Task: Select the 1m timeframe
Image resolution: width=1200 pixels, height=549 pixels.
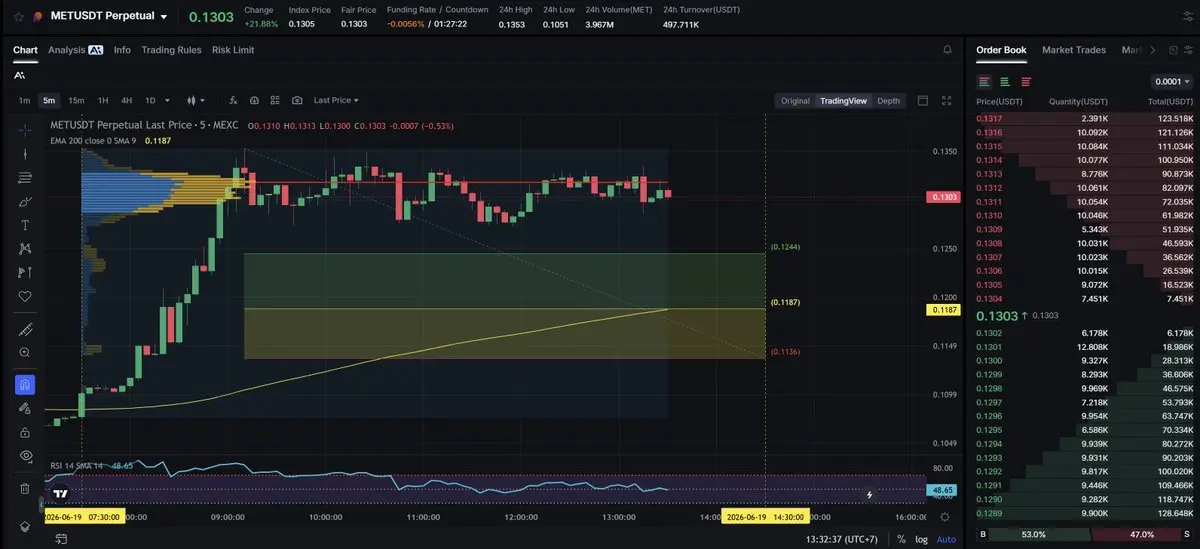Action: [24, 100]
